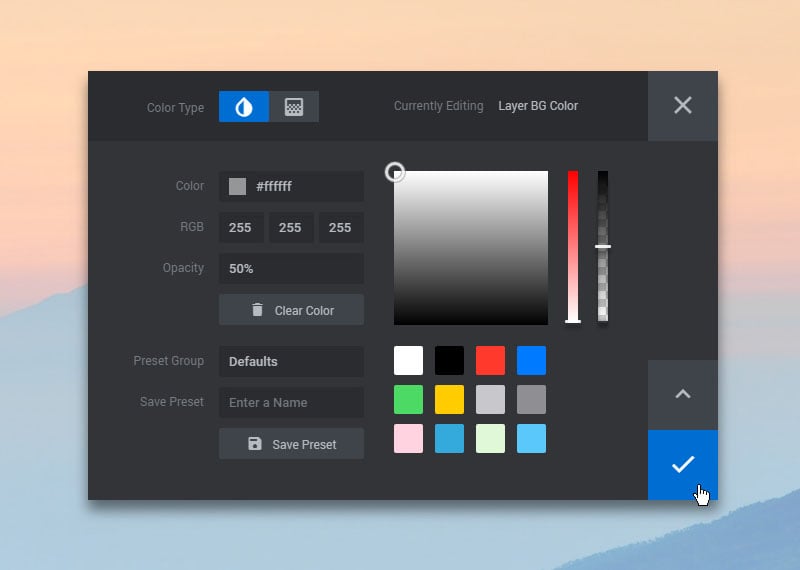This screenshot has width=800, height=570.
Task: Choose the black preset swatch
Action: click(449, 360)
